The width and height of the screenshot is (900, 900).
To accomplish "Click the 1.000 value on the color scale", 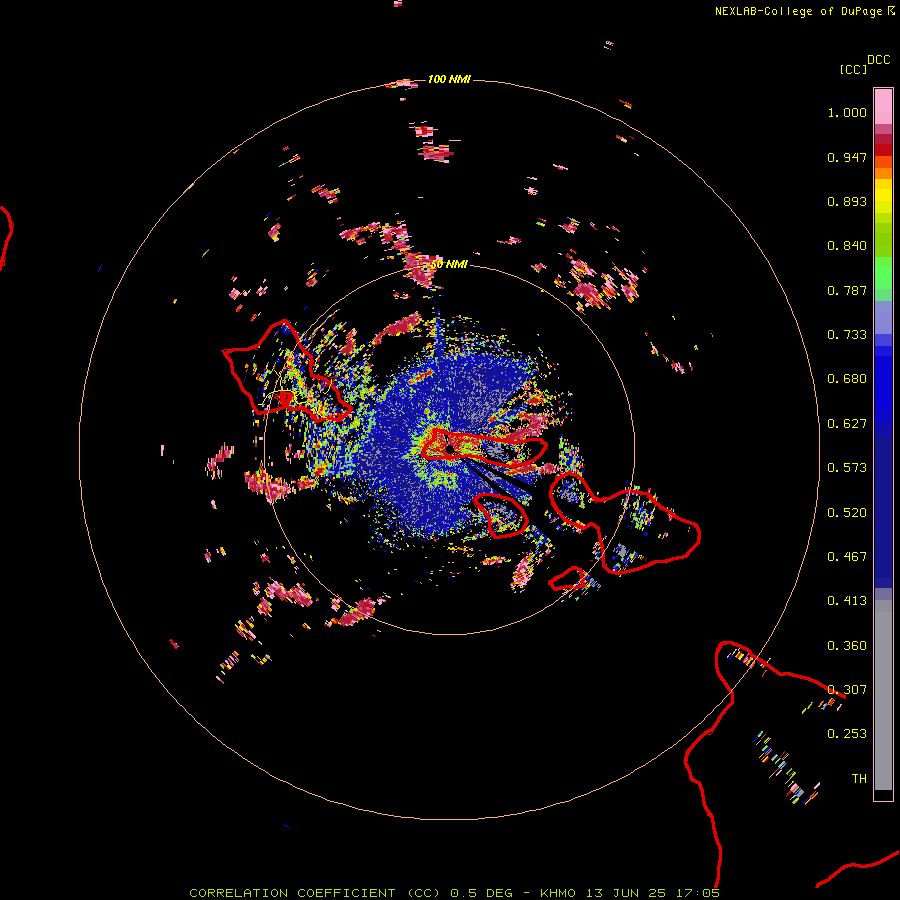I will [847, 112].
